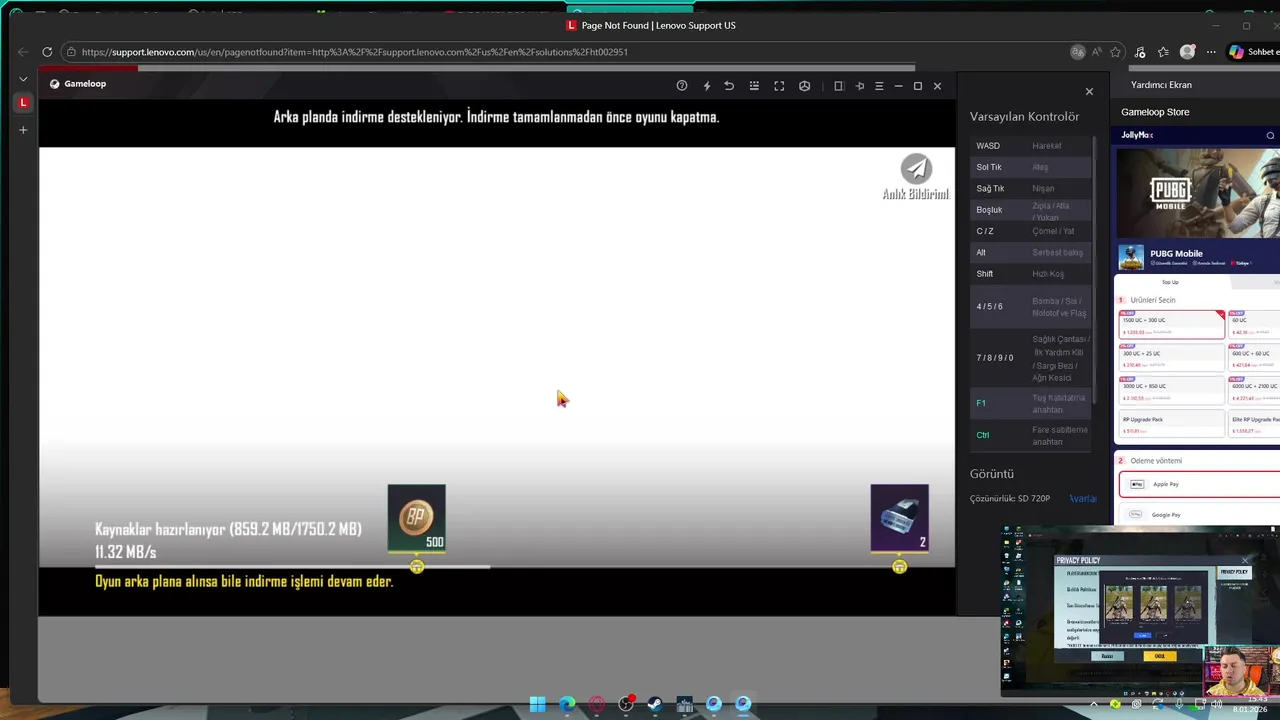Click Anlık Bildirimi paper plane icon
The image size is (1280, 720).
click(916, 168)
